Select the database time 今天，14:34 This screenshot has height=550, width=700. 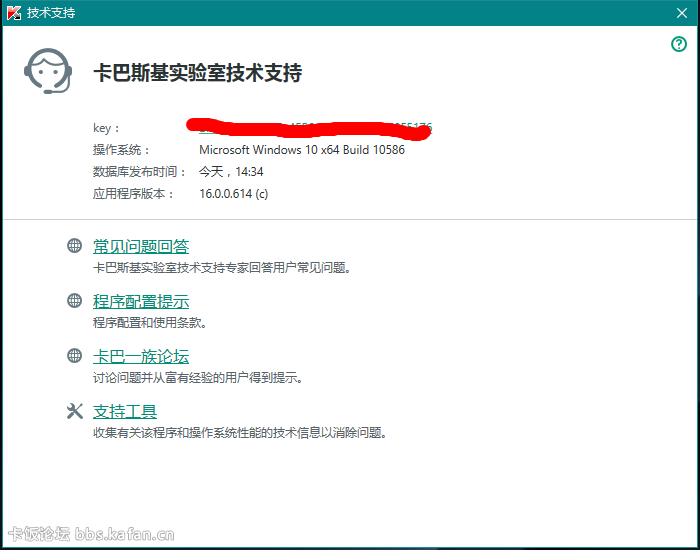231,171
